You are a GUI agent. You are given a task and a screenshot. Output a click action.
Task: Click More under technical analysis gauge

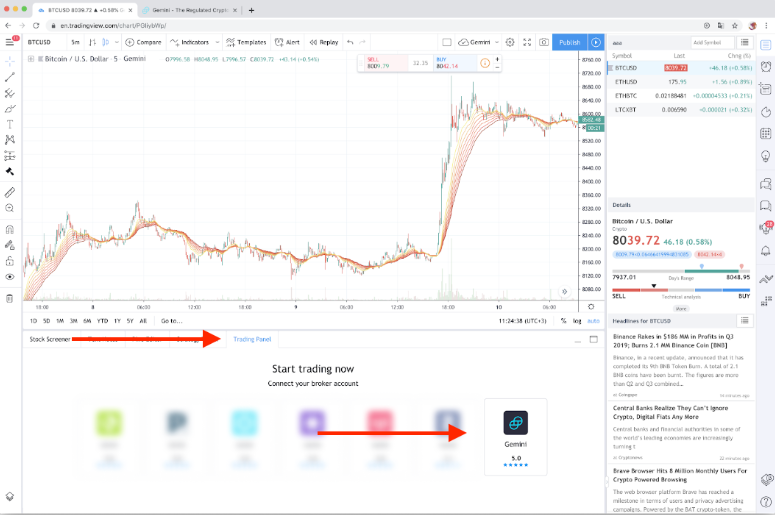[681, 308]
